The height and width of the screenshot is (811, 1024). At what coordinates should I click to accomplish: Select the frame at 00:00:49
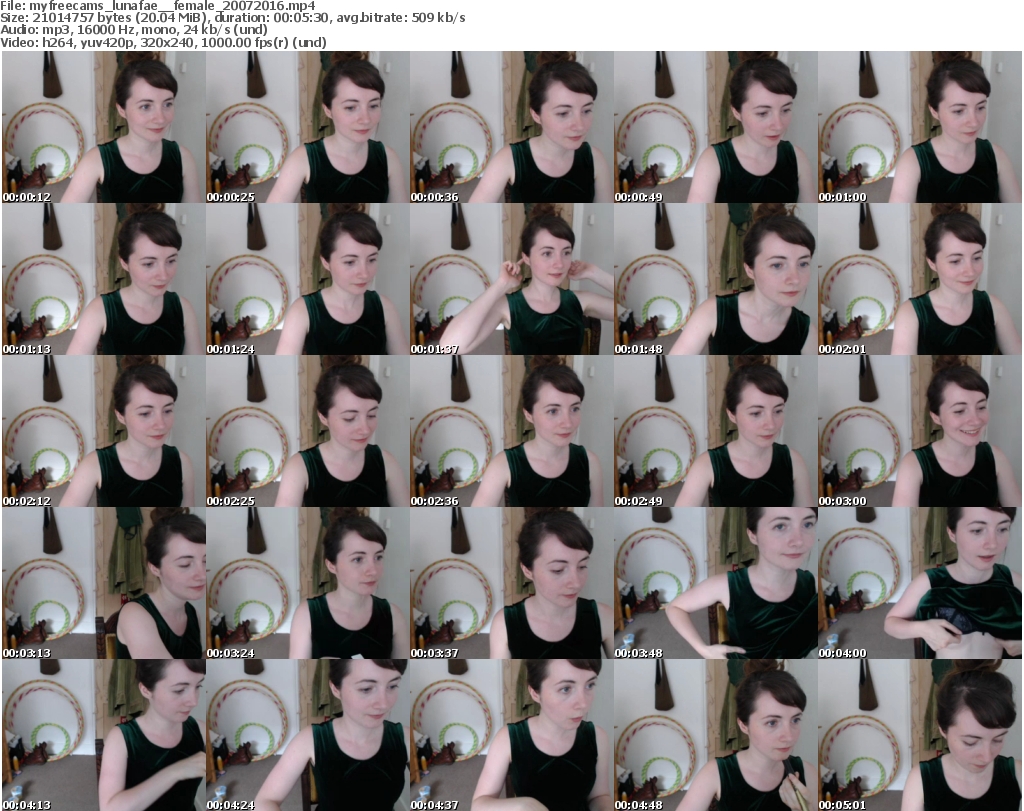(715, 127)
